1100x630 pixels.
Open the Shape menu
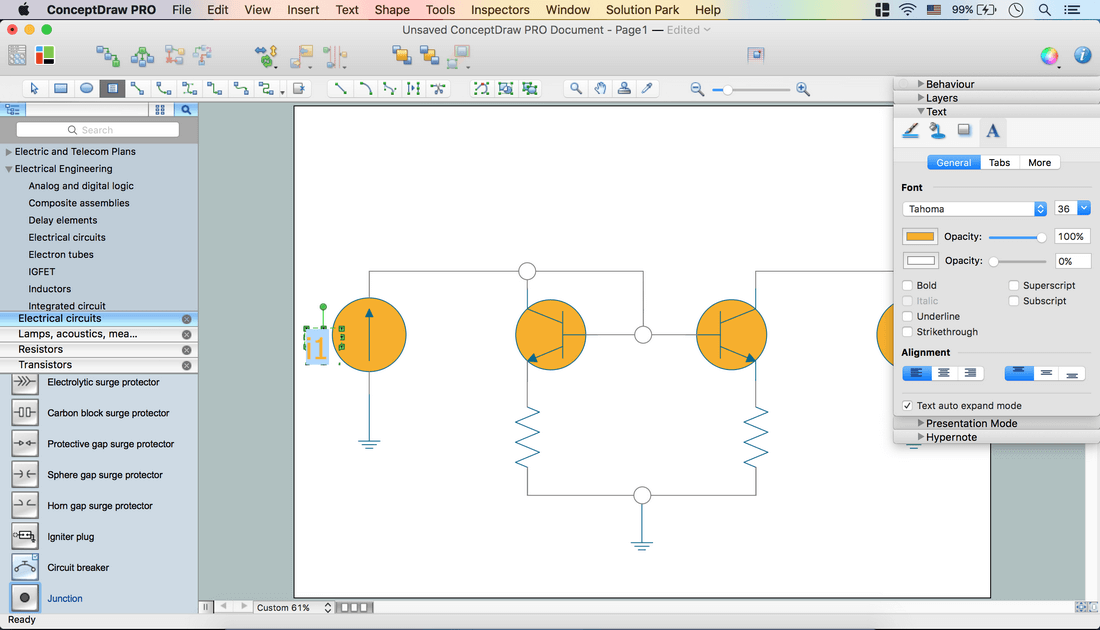(x=392, y=10)
